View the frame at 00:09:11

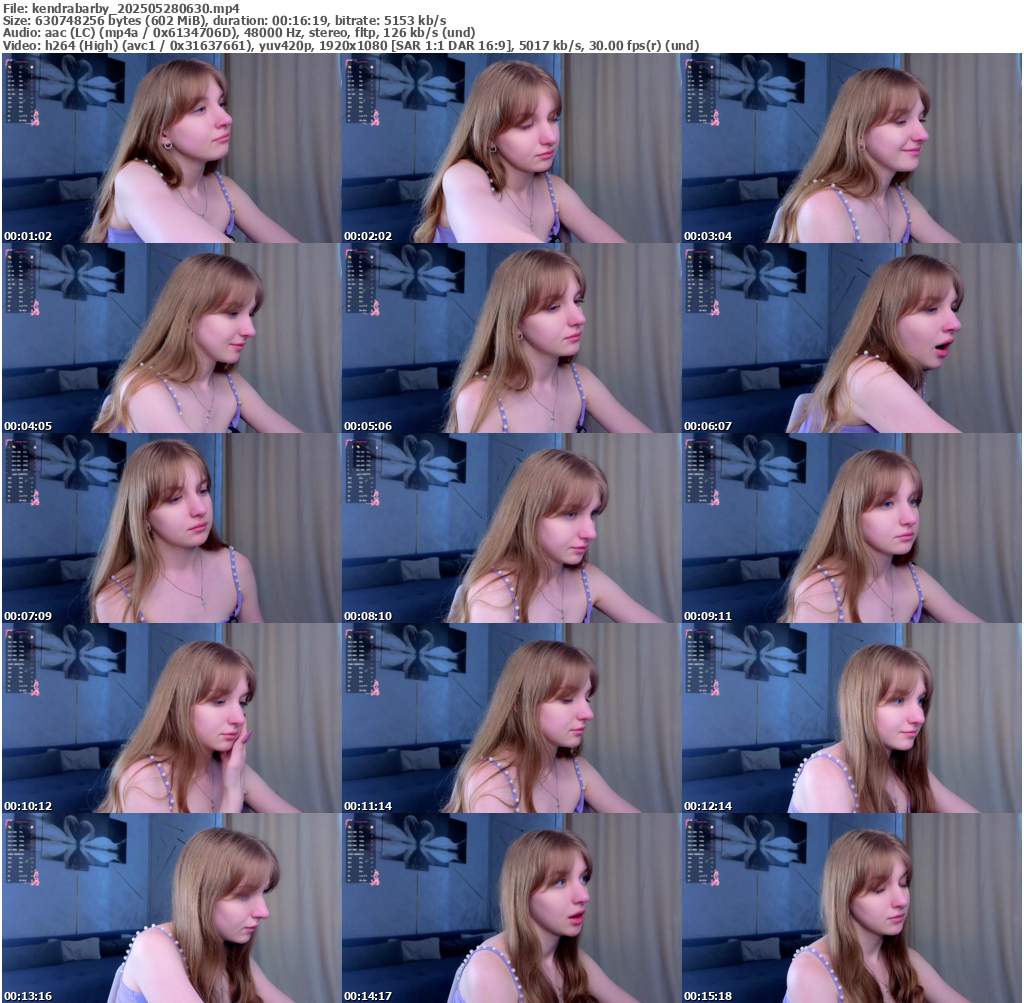pyautogui.click(x=852, y=528)
